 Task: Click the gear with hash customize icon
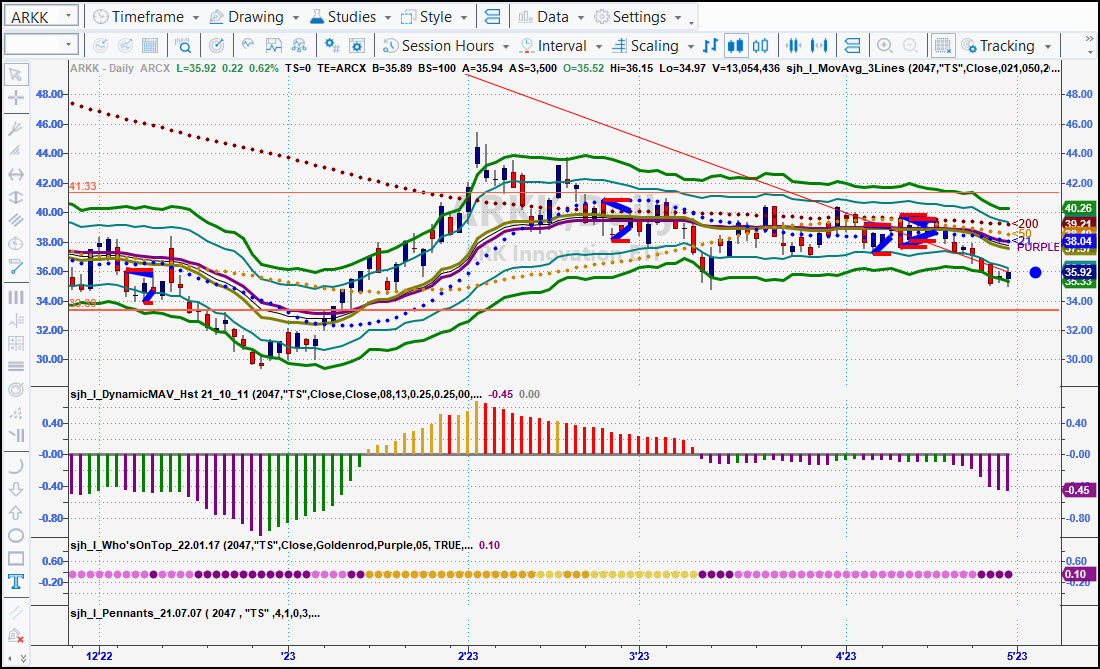coord(332,46)
